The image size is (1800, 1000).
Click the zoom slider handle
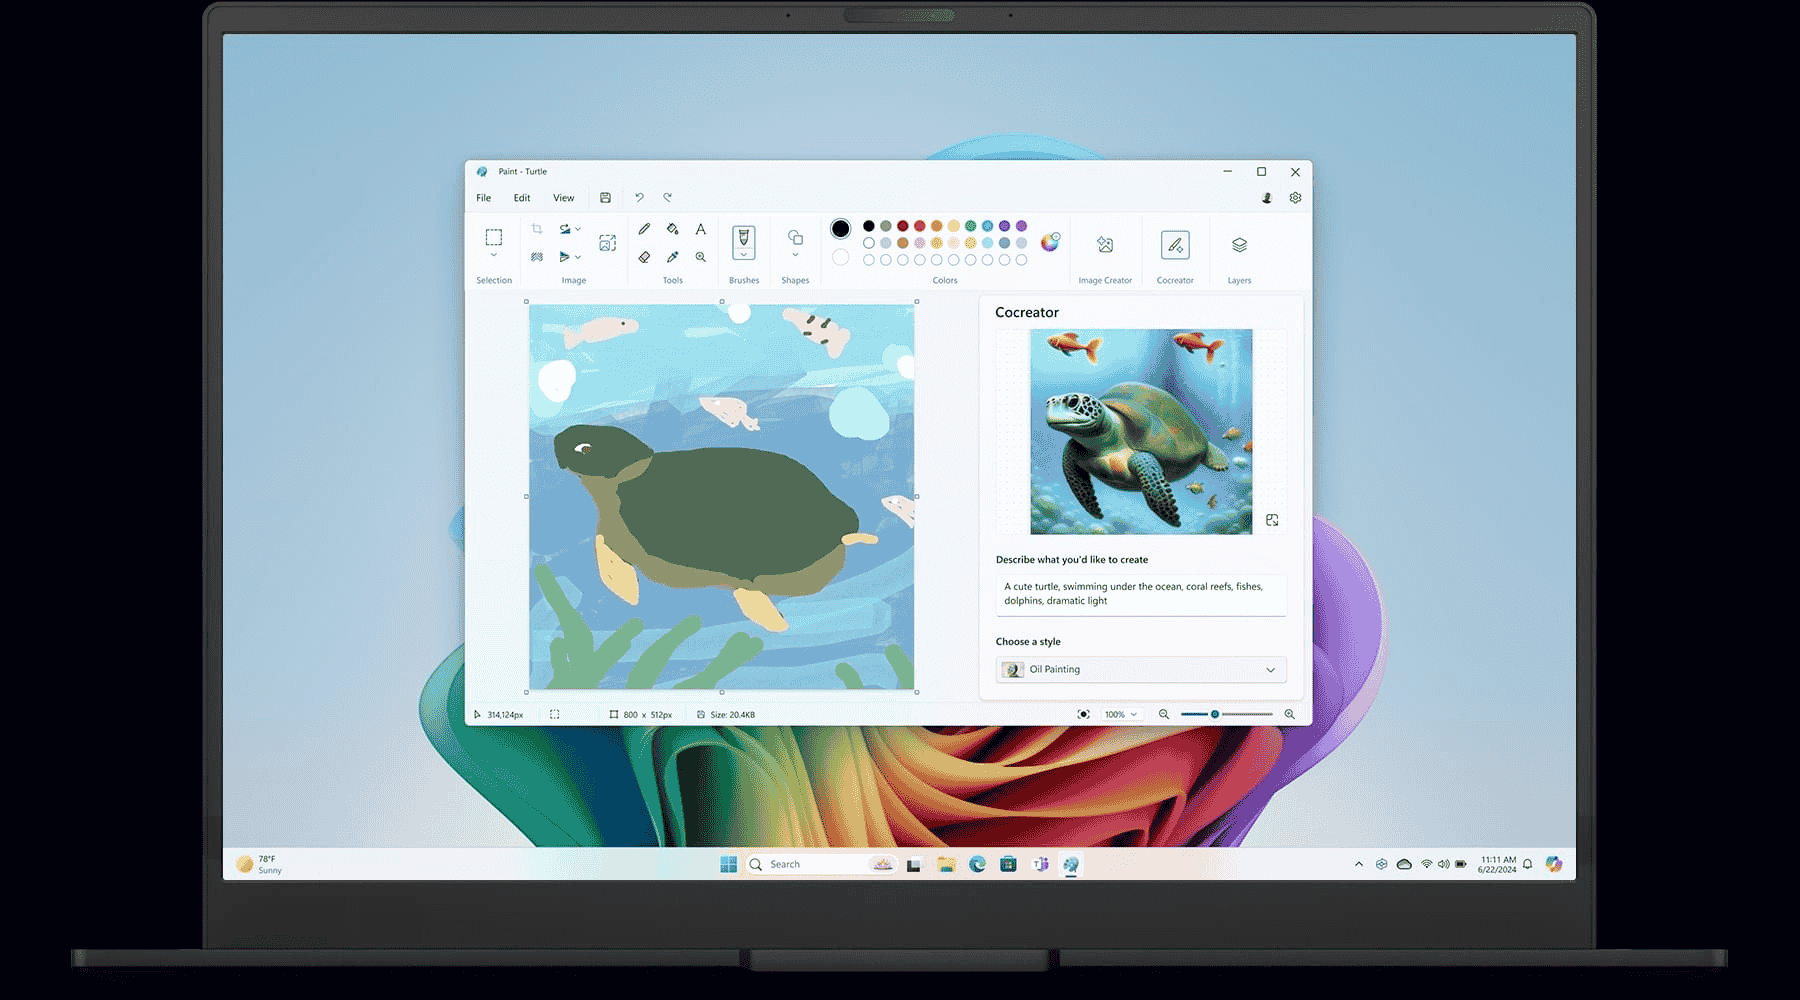(1215, 714)
